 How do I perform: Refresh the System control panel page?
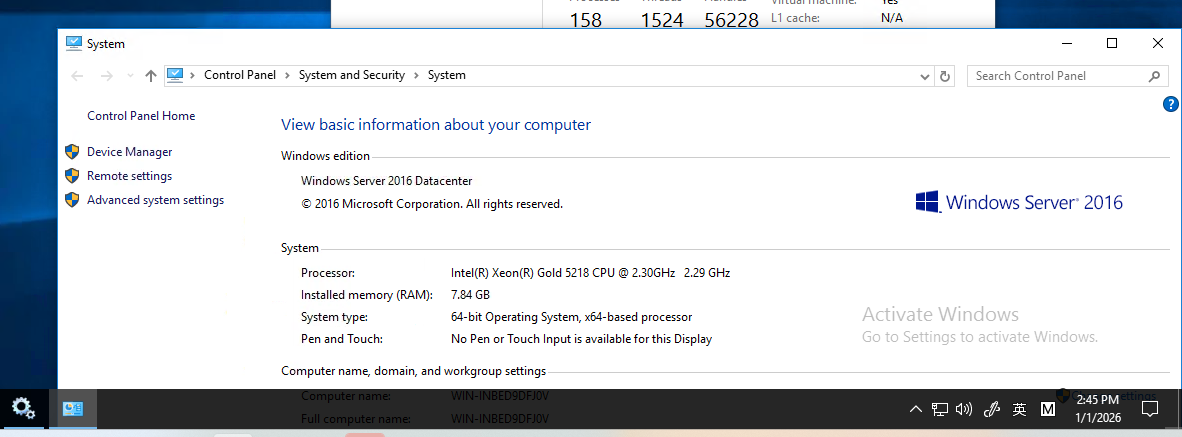(x=945, y=76)
